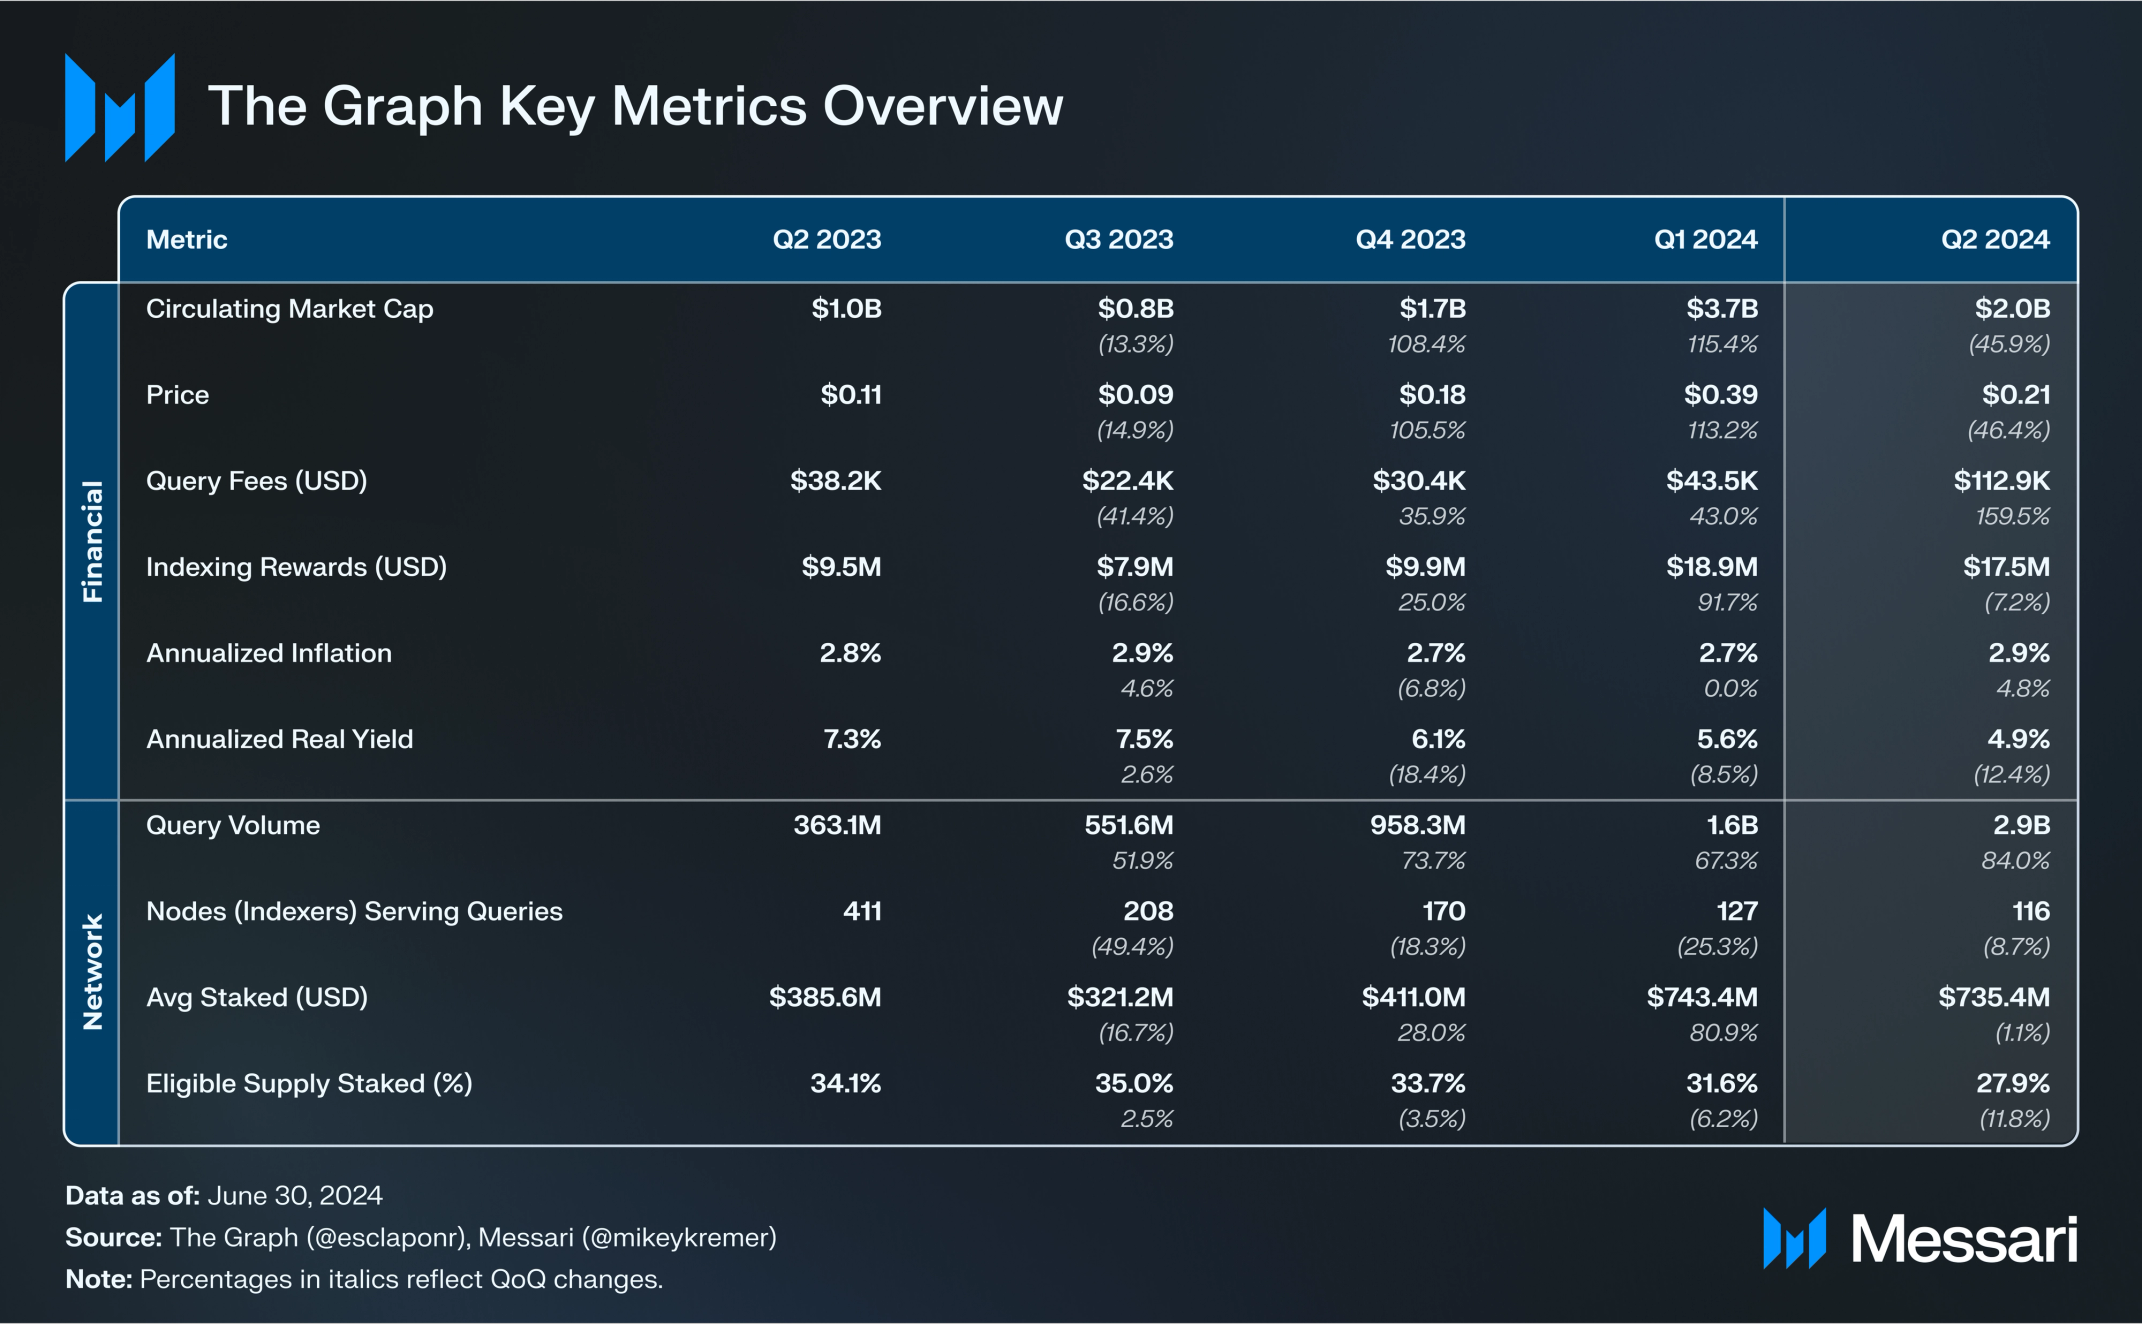Image resolution: width=2142 pixels, height=1324 pixels.
Task: Click the $112.9K Query Fees value
Action: pyautogui.click(x=2001, y=481)
